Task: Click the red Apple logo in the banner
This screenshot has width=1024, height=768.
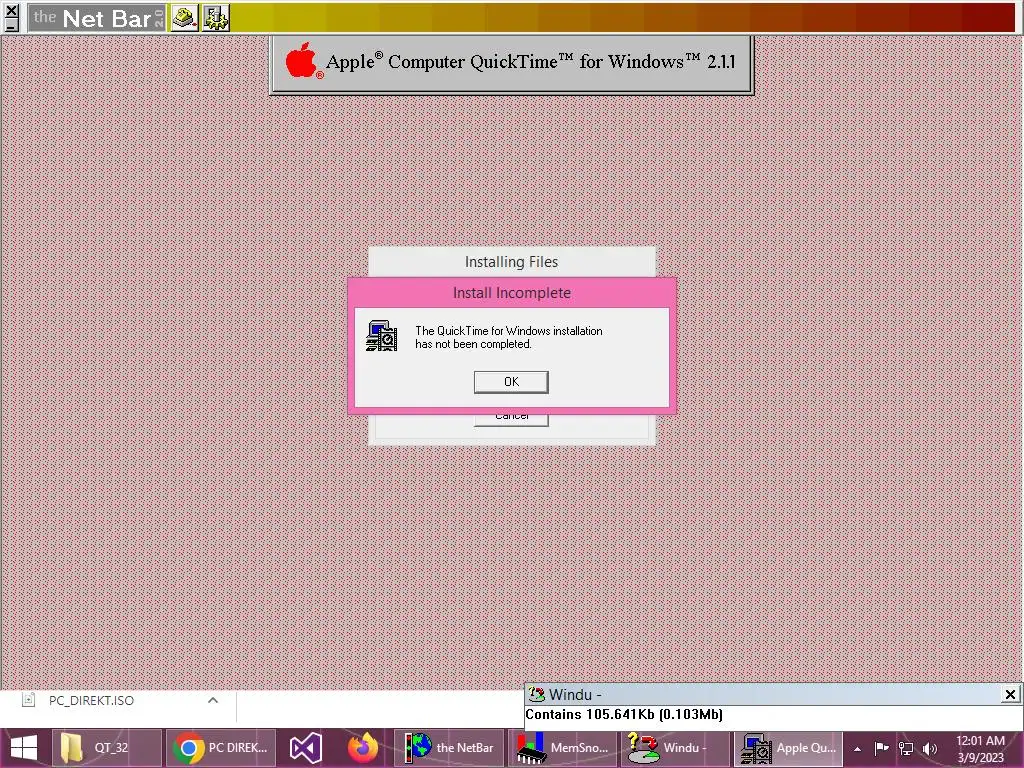Action: pos(302,61)
